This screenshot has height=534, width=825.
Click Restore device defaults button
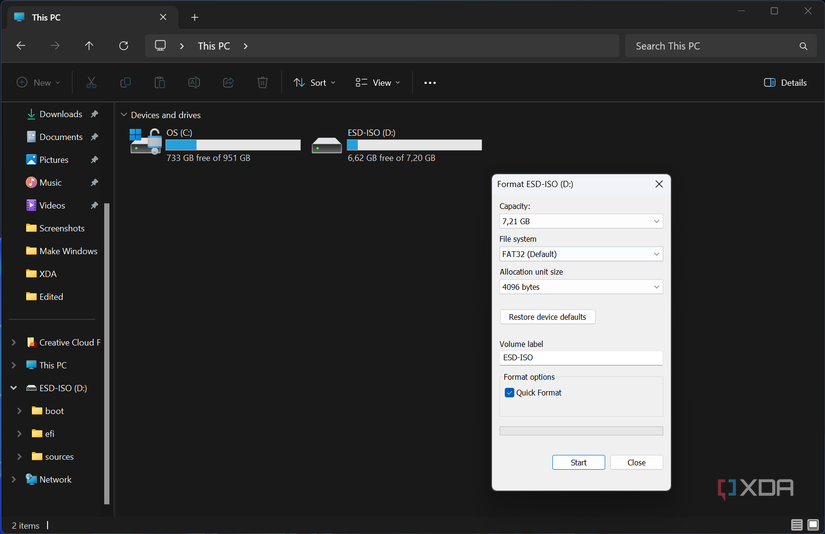(x=547, y=317)
